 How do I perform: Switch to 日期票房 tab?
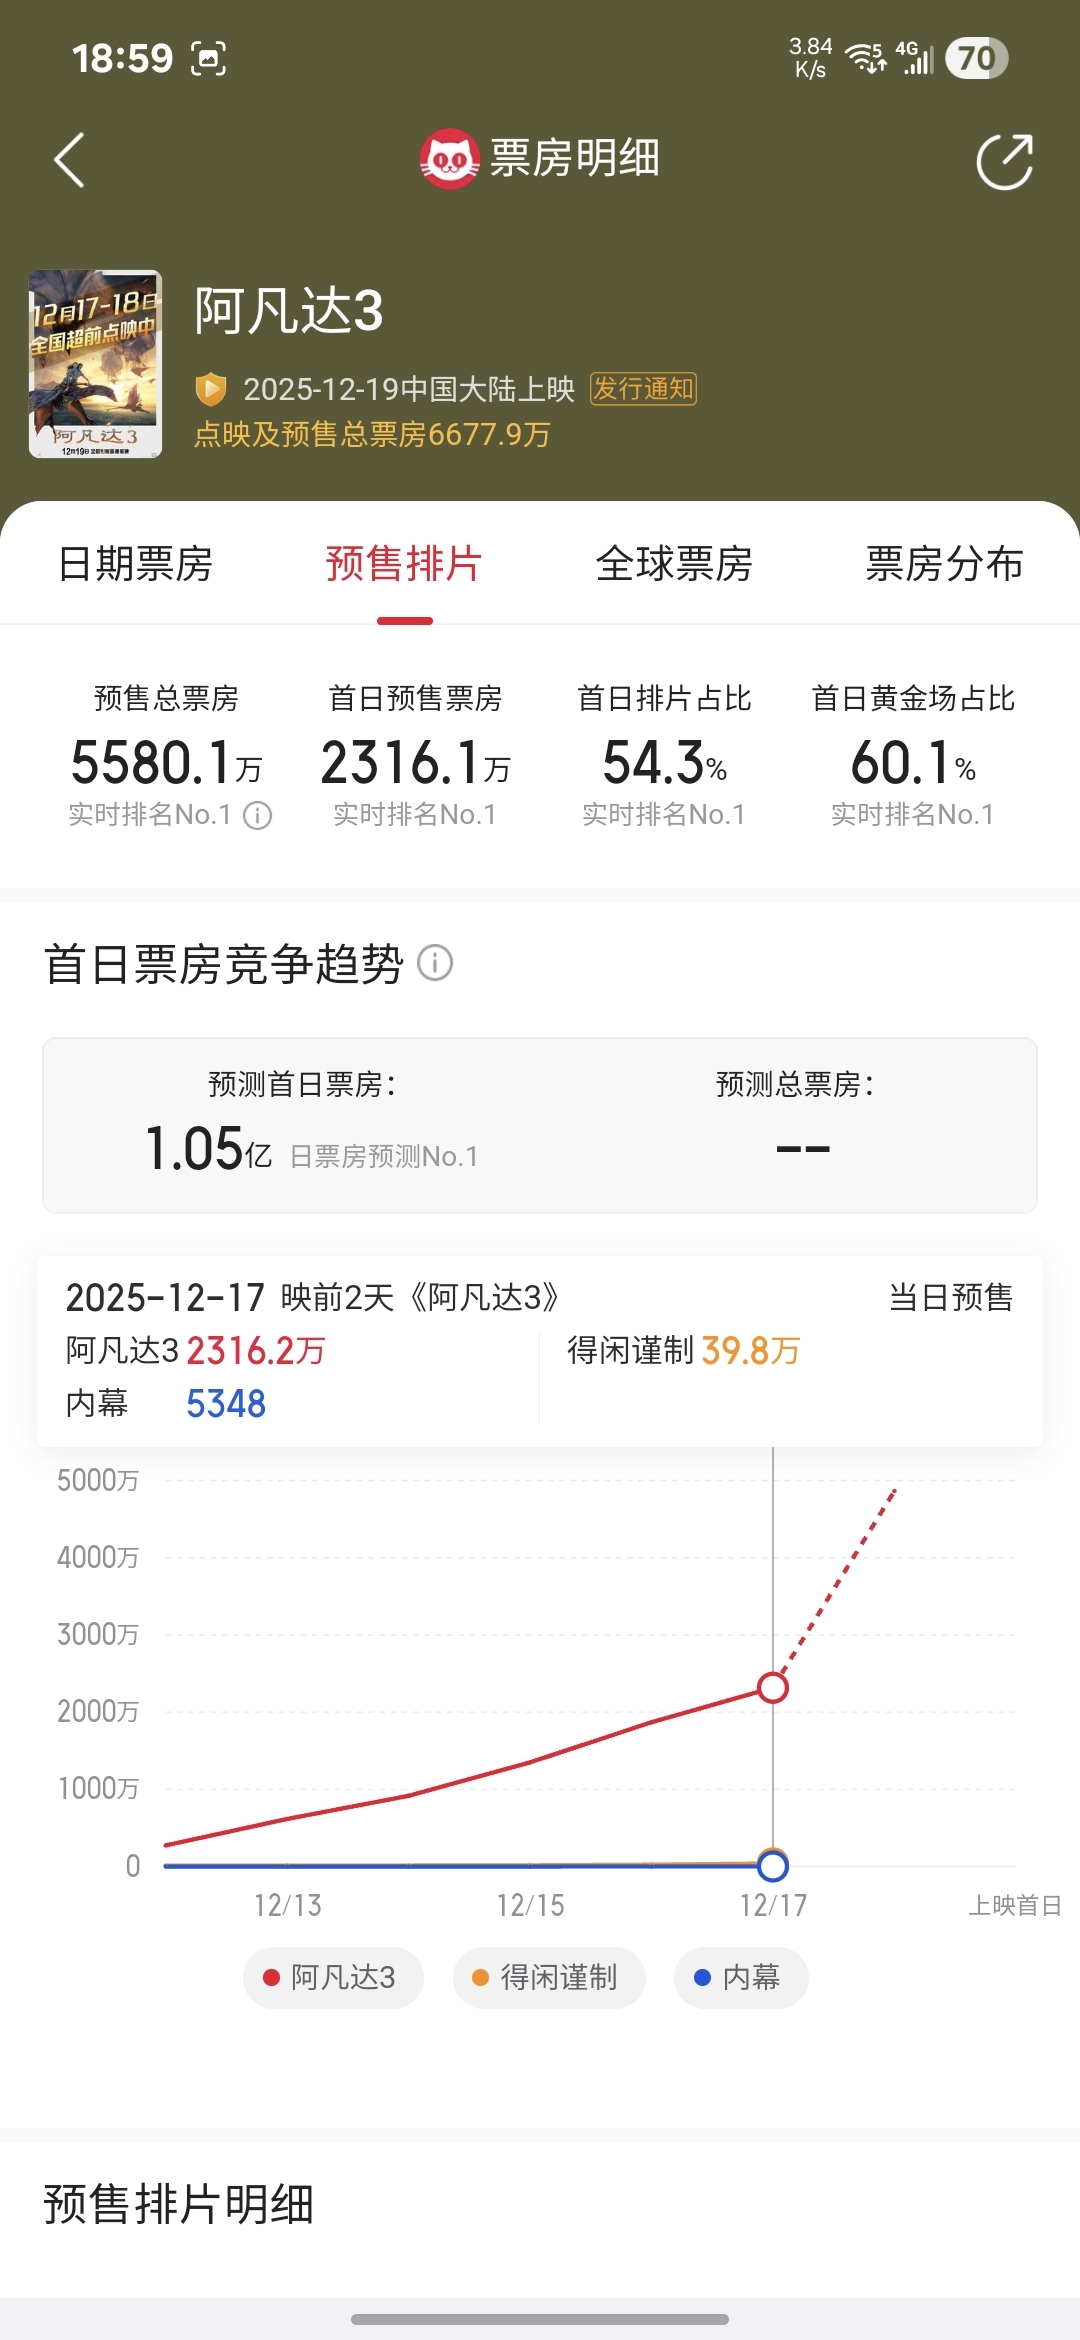[135, 564]
